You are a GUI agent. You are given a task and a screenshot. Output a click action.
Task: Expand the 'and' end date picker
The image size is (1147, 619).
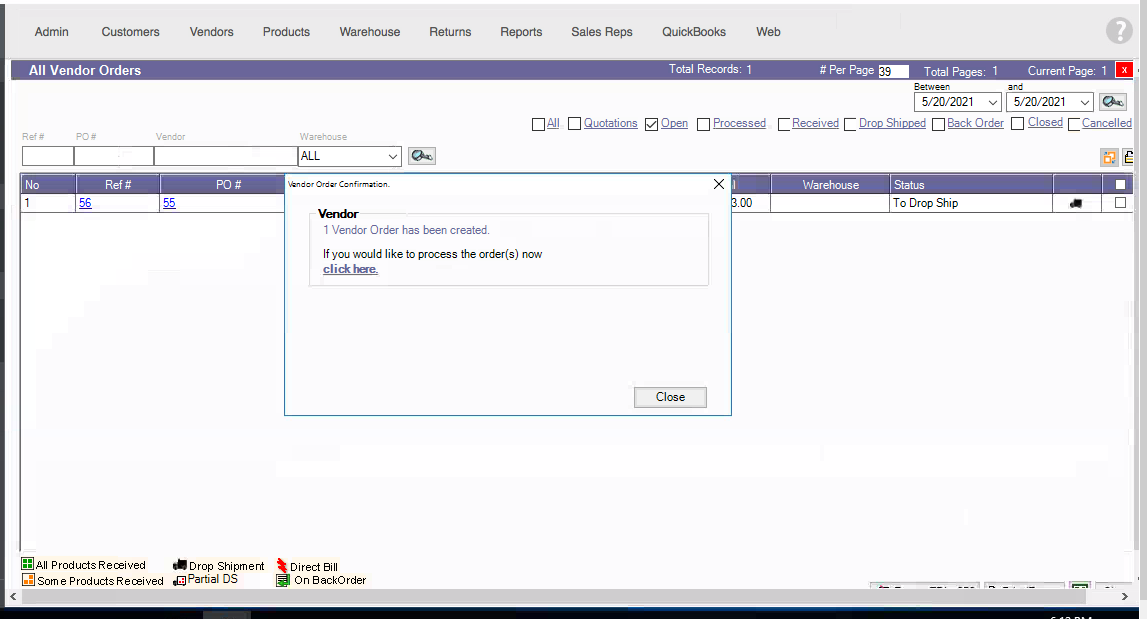1085,102
